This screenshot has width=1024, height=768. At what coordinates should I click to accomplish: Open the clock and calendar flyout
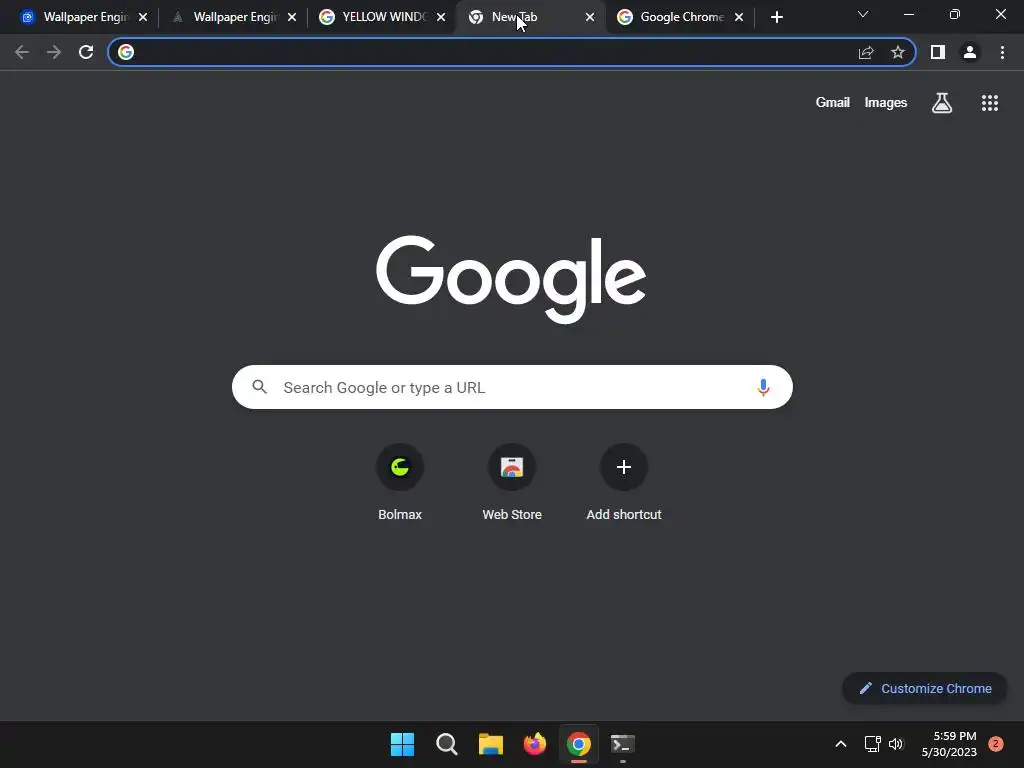(x=949, y=744)
